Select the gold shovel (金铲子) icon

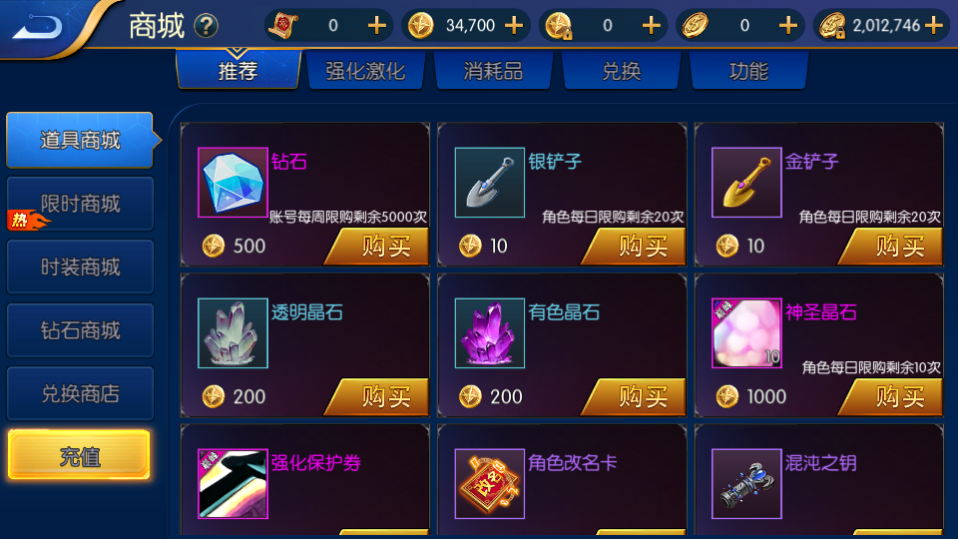(x=747, y=182)
